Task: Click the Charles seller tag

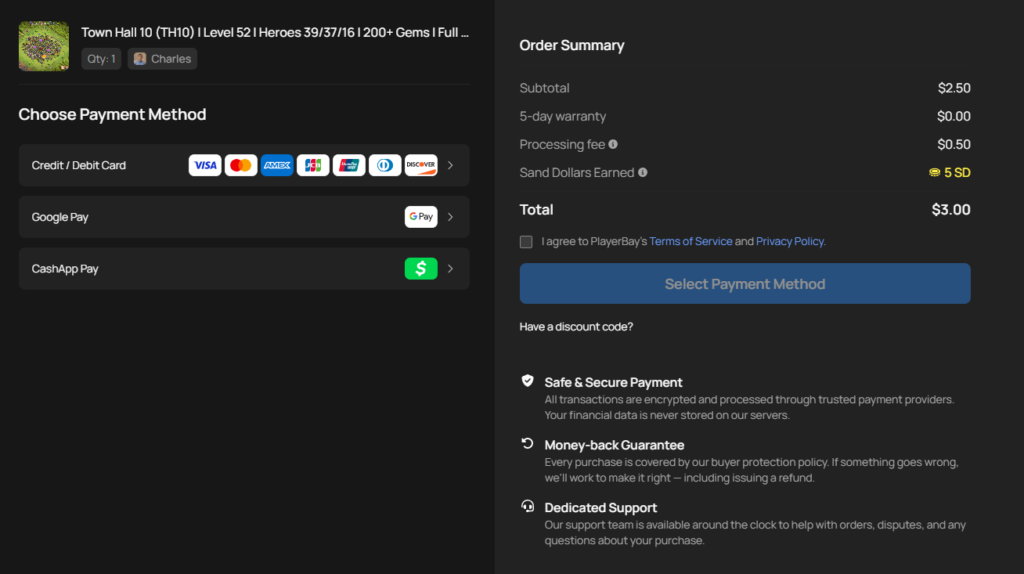Action: tap(162, 59)
